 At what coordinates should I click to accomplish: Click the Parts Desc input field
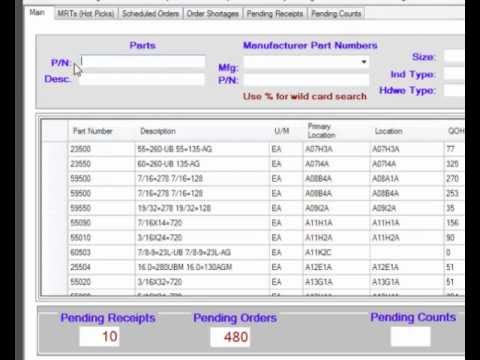(142, 79)
